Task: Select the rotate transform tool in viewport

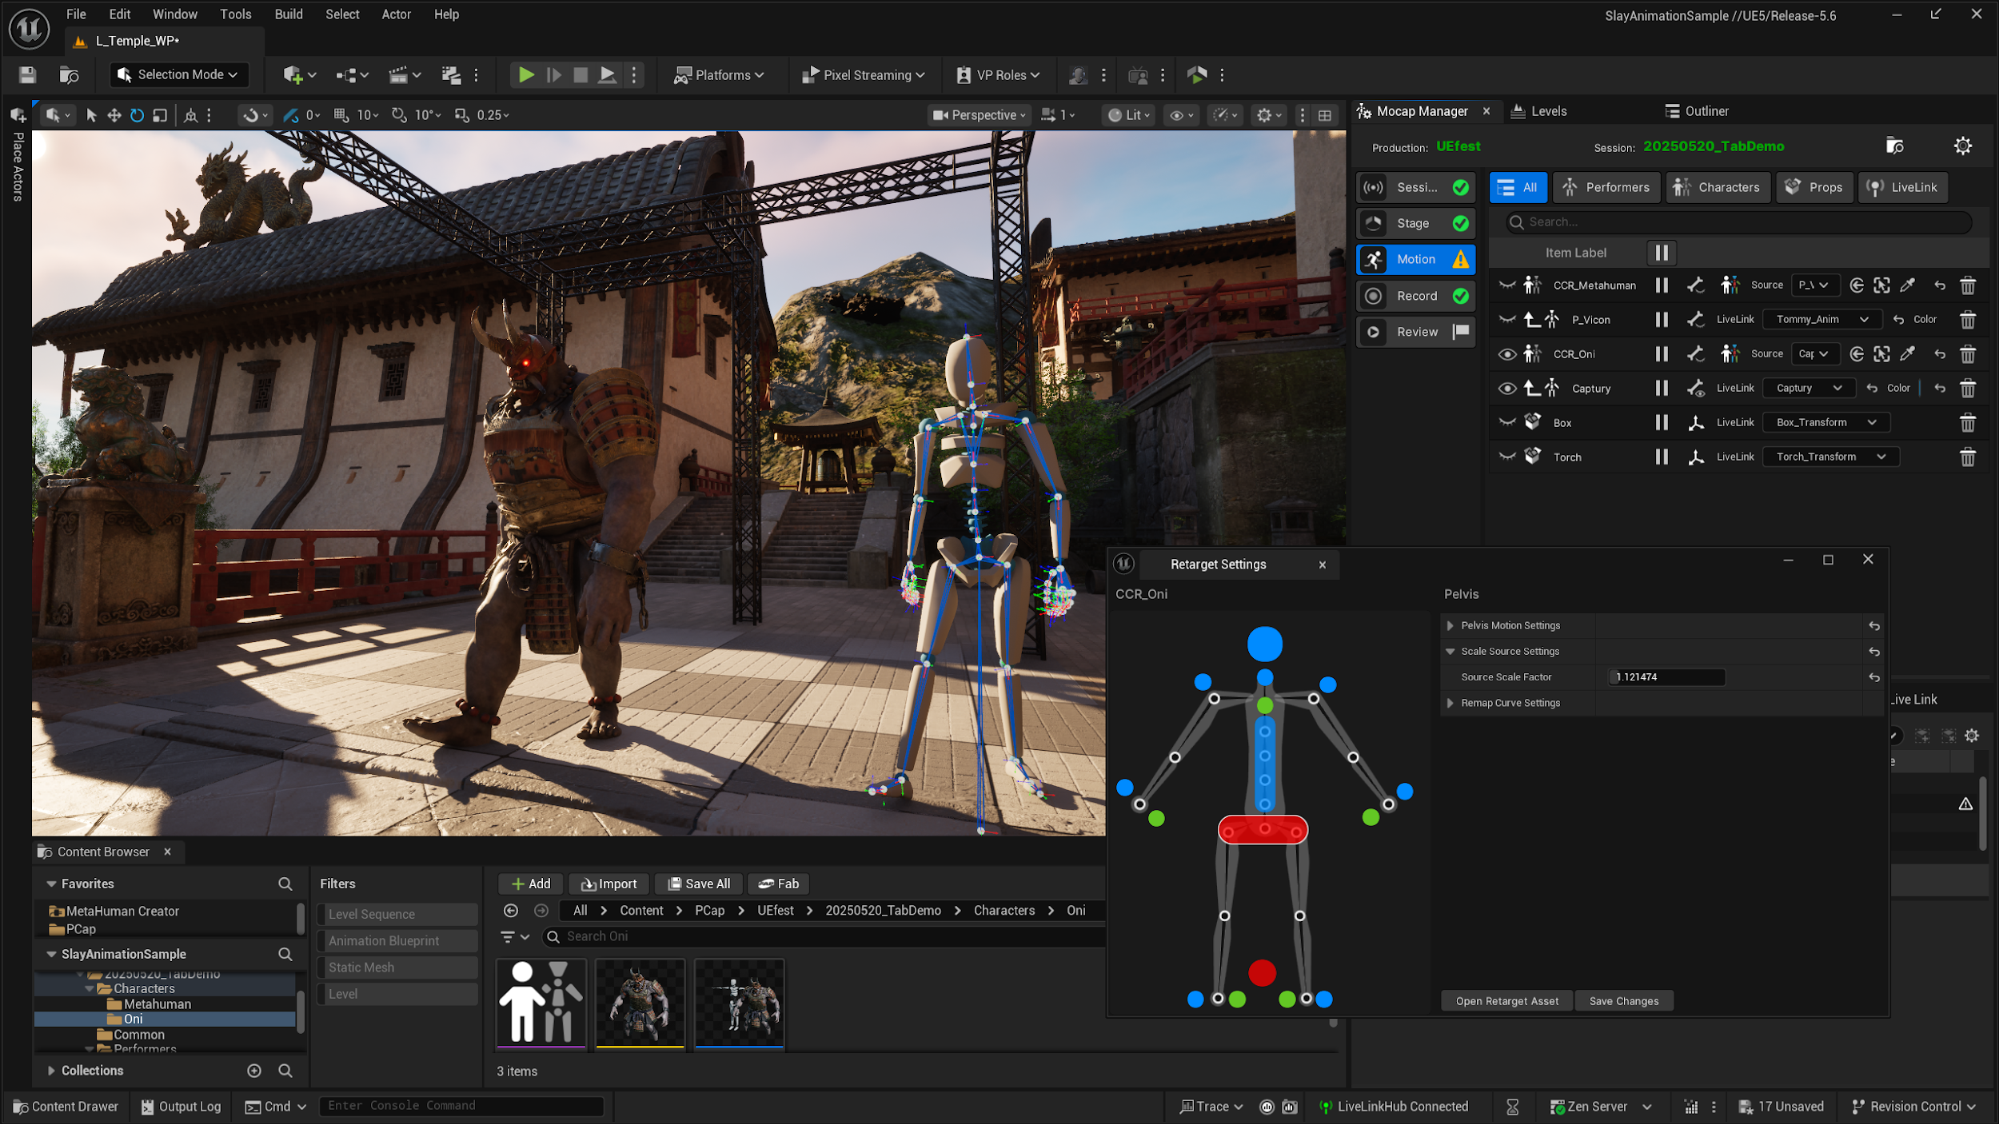Action: [137, 115]
